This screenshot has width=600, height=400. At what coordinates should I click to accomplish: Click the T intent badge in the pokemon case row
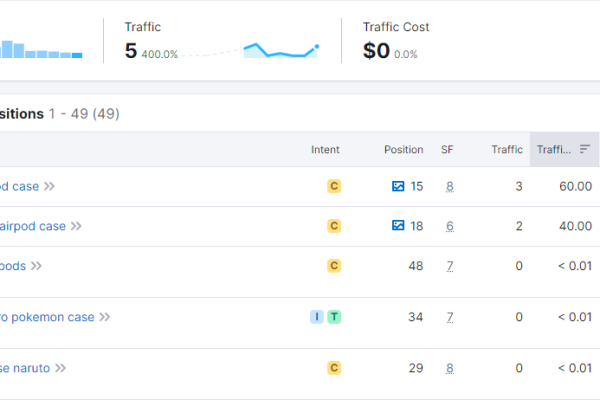tap(334, 317)
